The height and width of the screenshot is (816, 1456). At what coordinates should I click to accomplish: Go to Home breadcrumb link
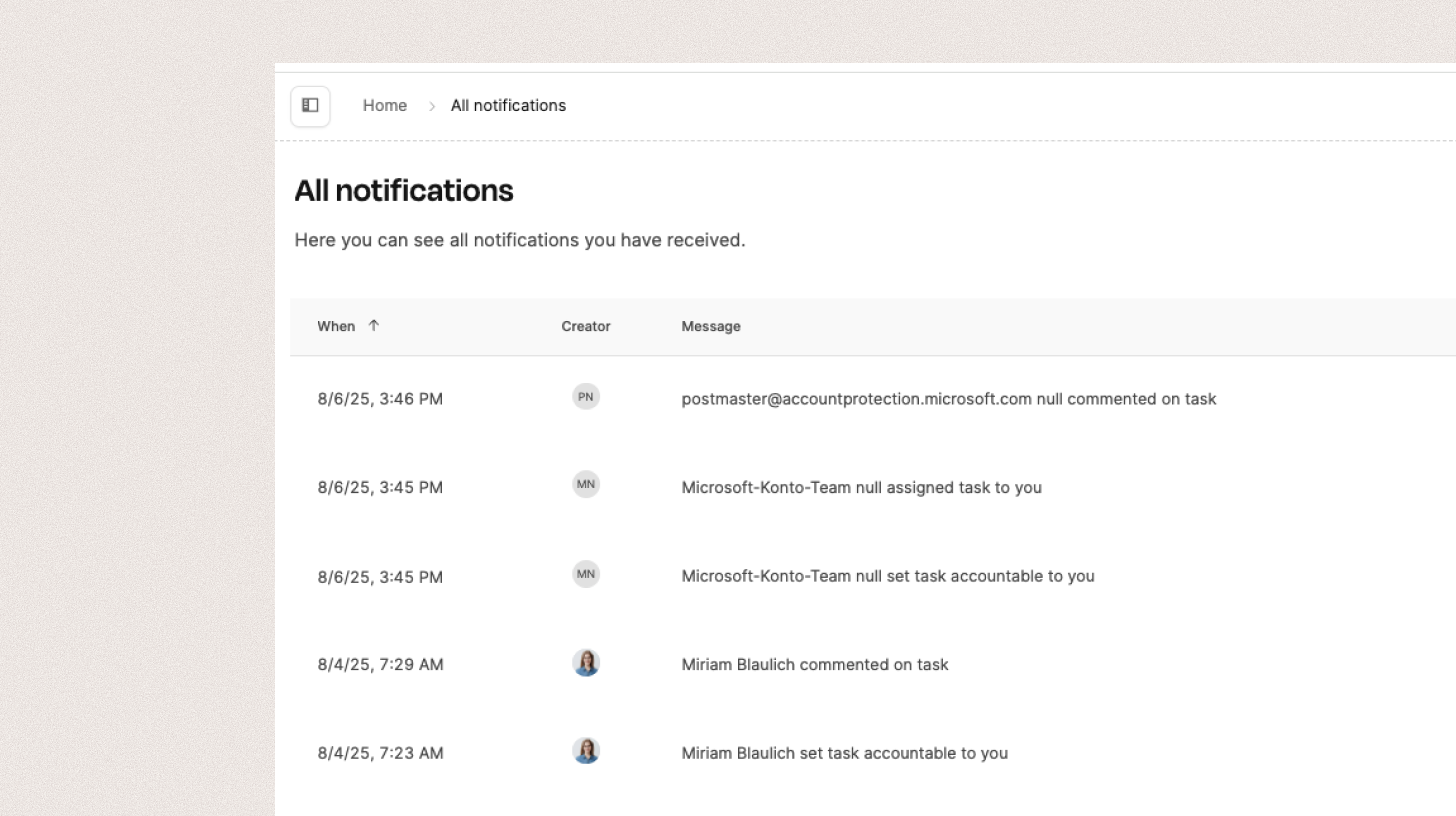385,106
